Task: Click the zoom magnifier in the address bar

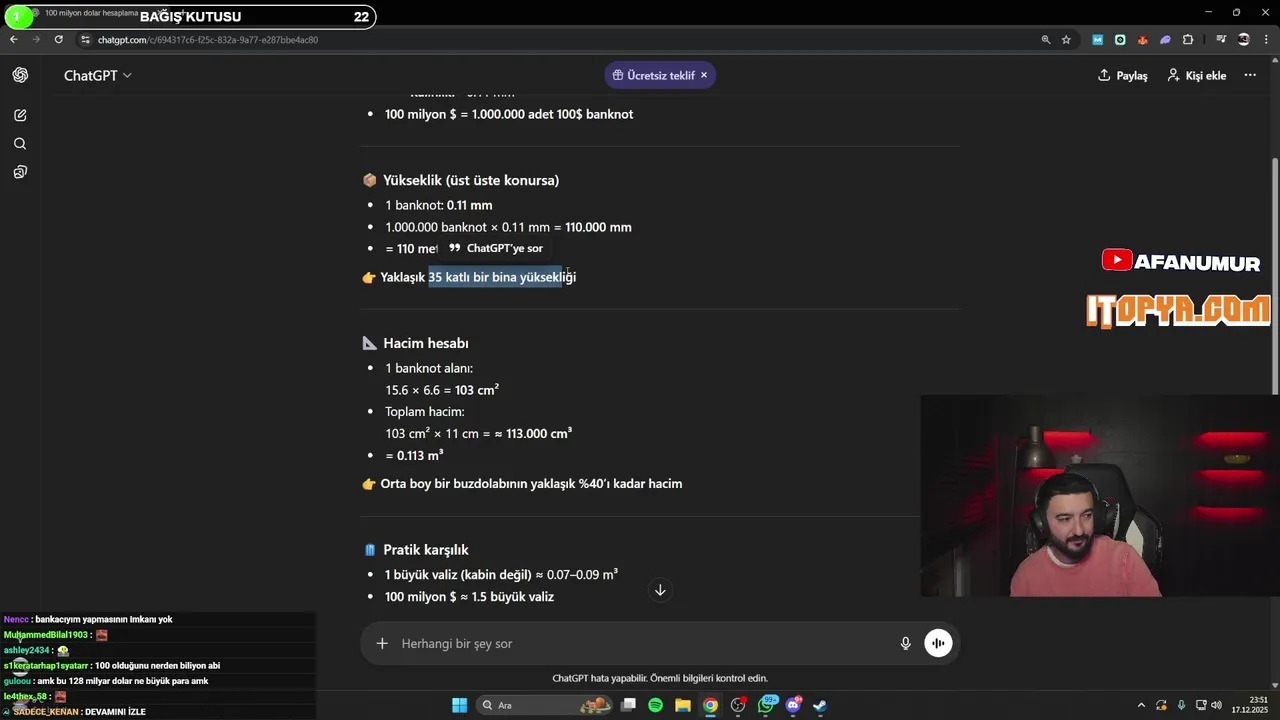Action: (1046, 40)
